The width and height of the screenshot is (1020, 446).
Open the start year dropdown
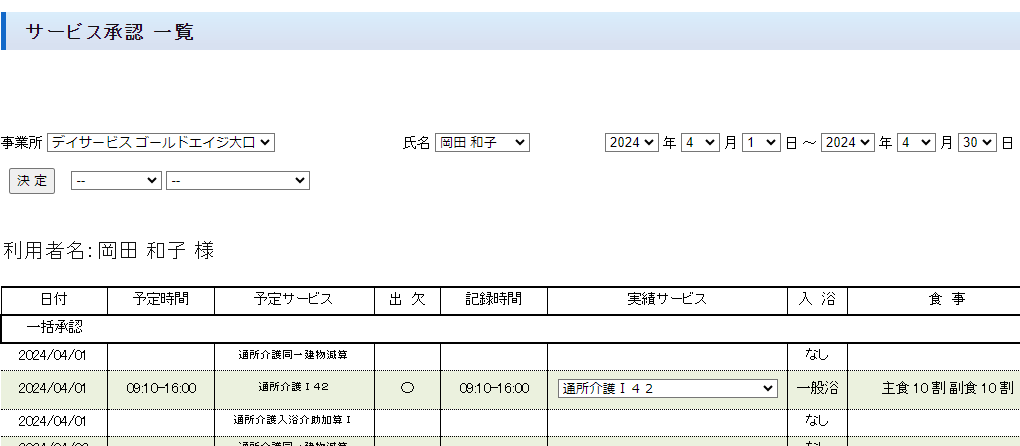(x=631, y=143)
